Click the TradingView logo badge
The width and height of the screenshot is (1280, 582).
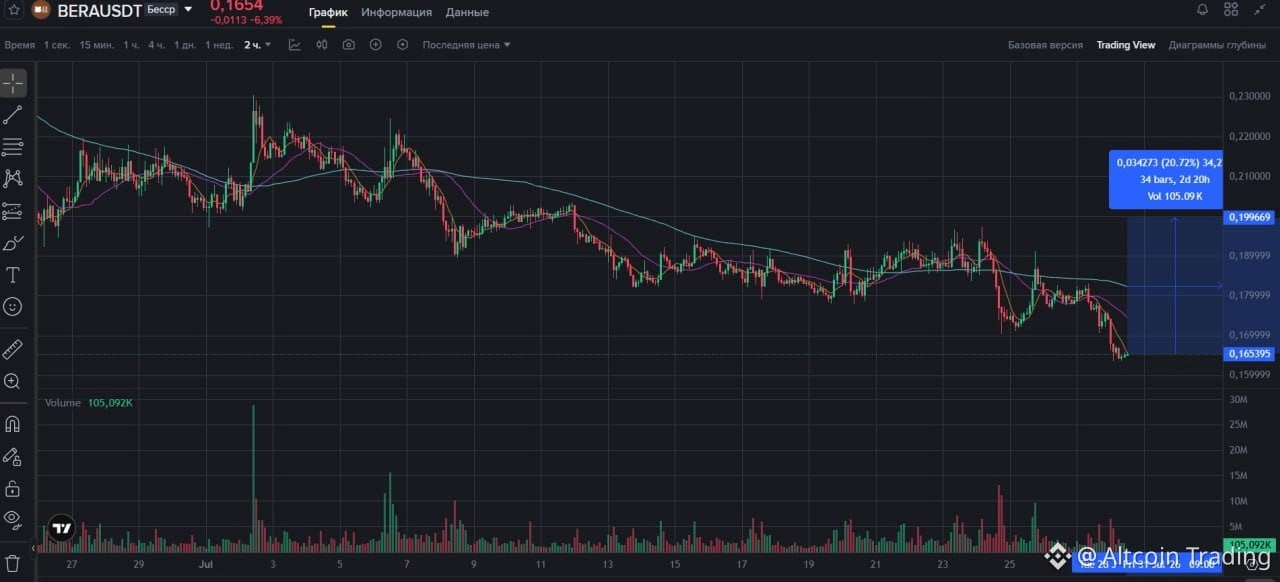62,529
